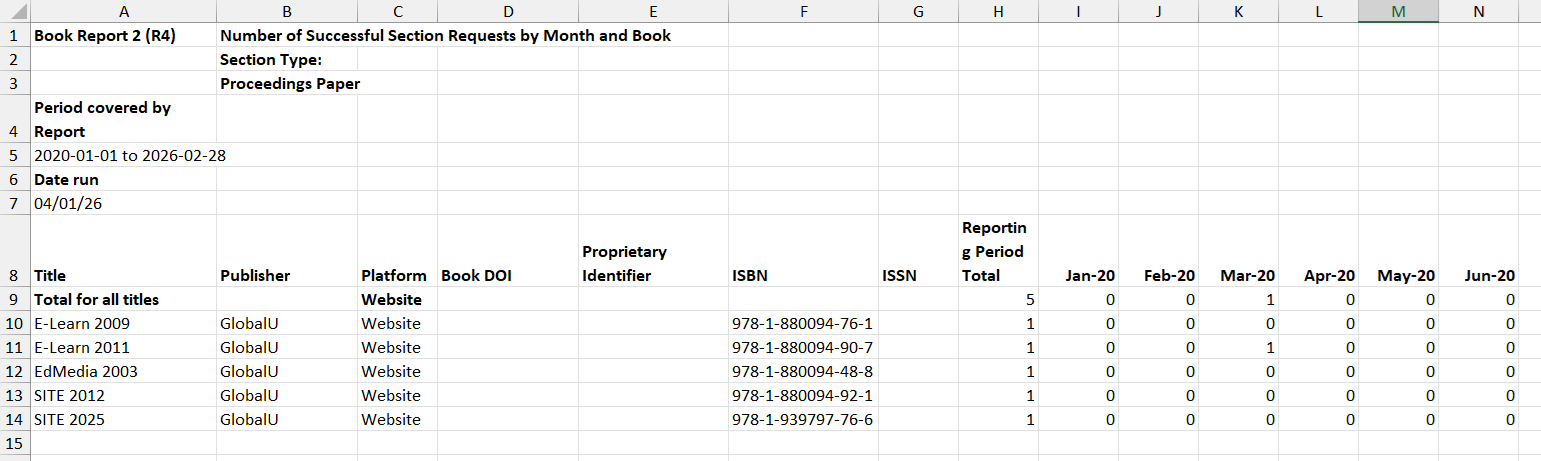Click 'SITE 2025' title cell
The image size is (1541, 461).
click(123, 419)
